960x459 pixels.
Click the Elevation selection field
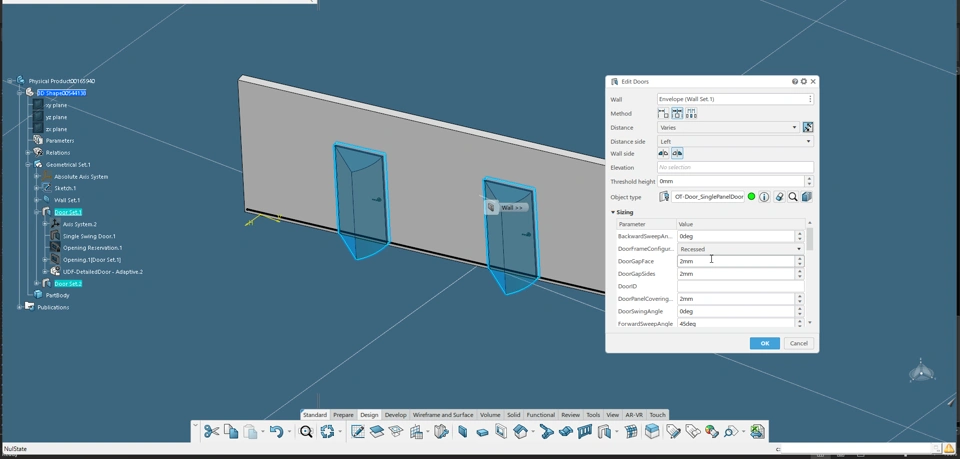(735, 167)
